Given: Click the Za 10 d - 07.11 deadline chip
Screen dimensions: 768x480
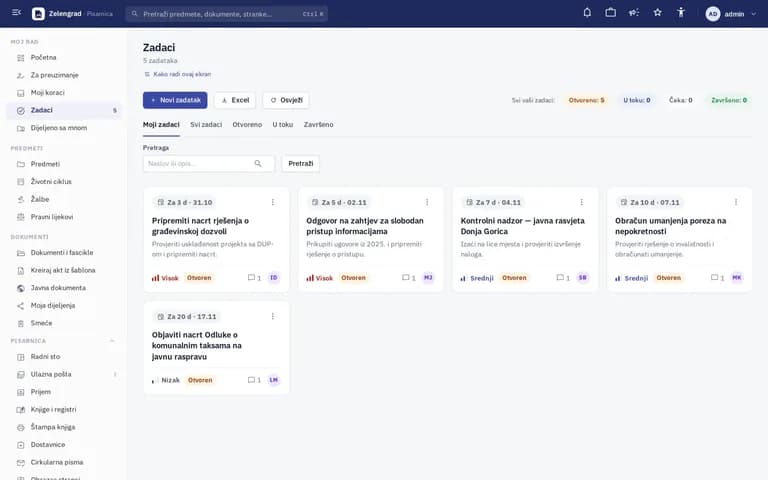Looking at the screenshot, I should click(x=649, y=202).
